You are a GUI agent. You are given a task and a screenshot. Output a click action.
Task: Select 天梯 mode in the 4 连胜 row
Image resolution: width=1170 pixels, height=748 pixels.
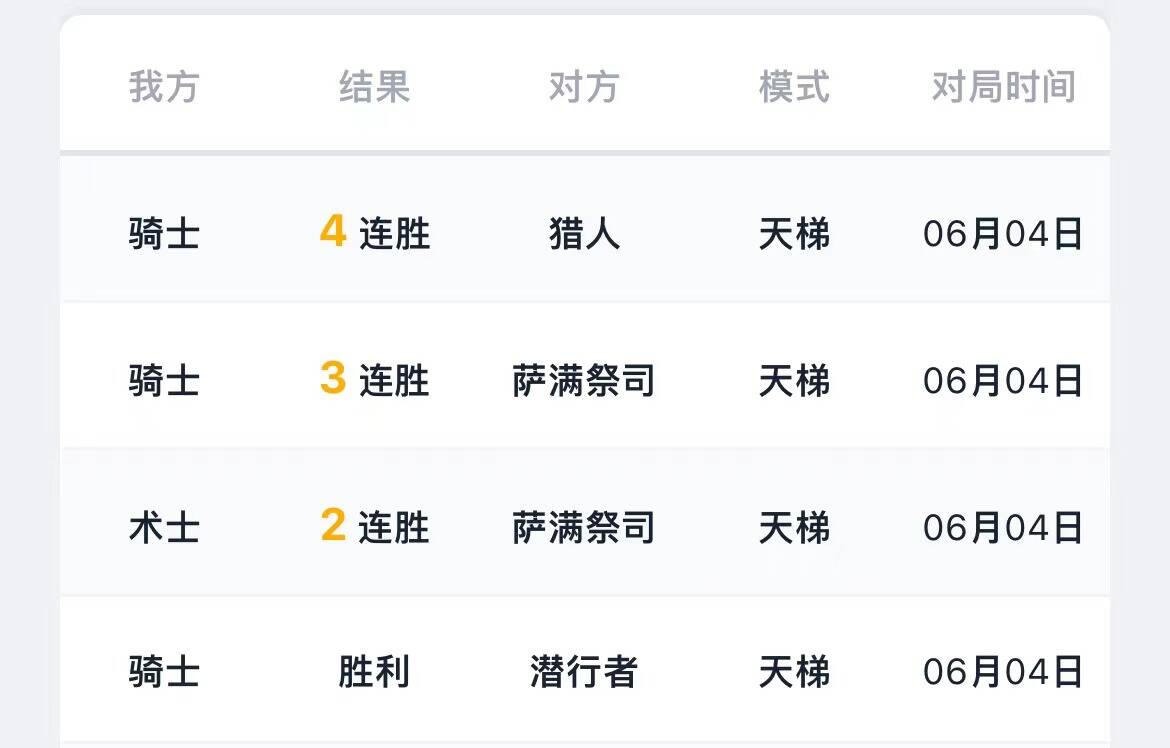click(x=794, y=234)
